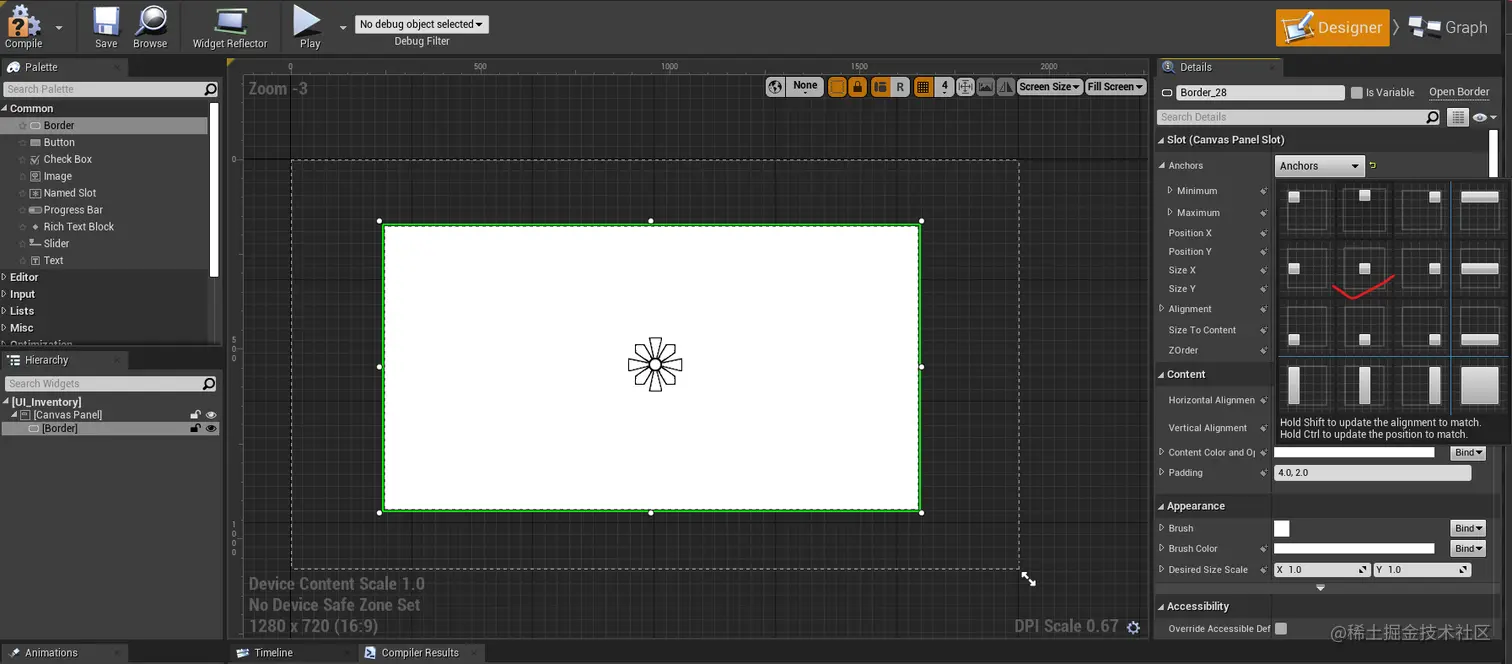Expand the Alignment property
This screenshot has height=664, width=1512.
(1162, 309)
